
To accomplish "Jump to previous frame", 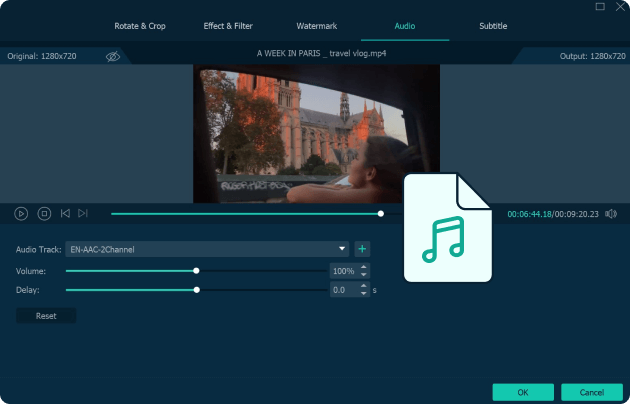I will pyautogui.click(x=65, y=213).
